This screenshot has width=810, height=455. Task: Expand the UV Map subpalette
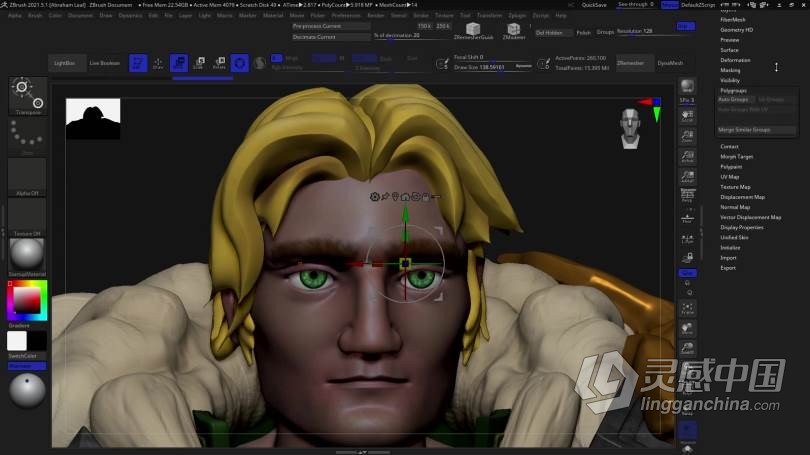729,177
